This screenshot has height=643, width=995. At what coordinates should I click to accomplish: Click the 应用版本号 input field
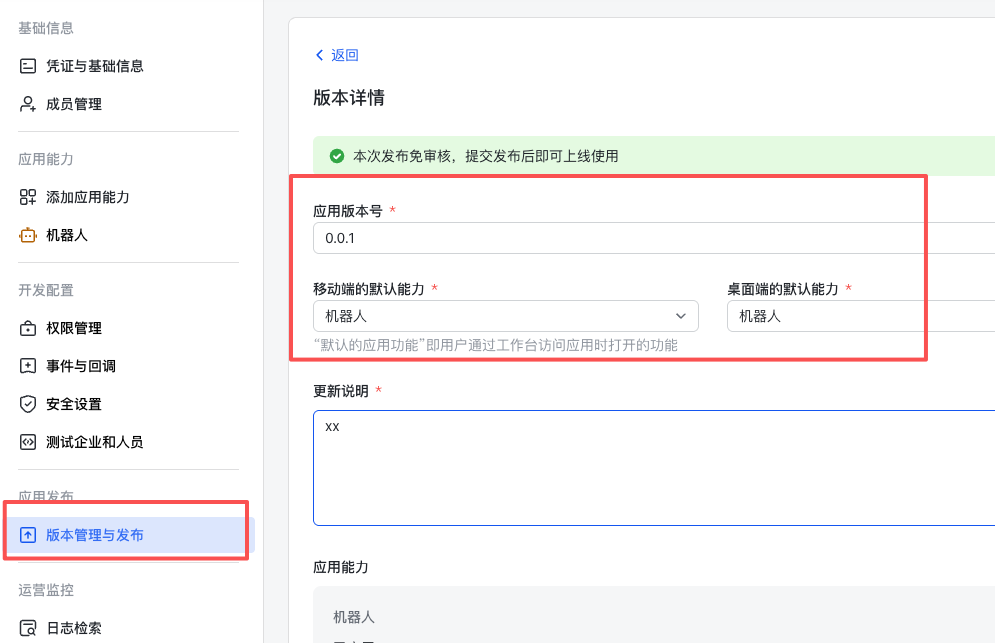click(x=650, y=238)
